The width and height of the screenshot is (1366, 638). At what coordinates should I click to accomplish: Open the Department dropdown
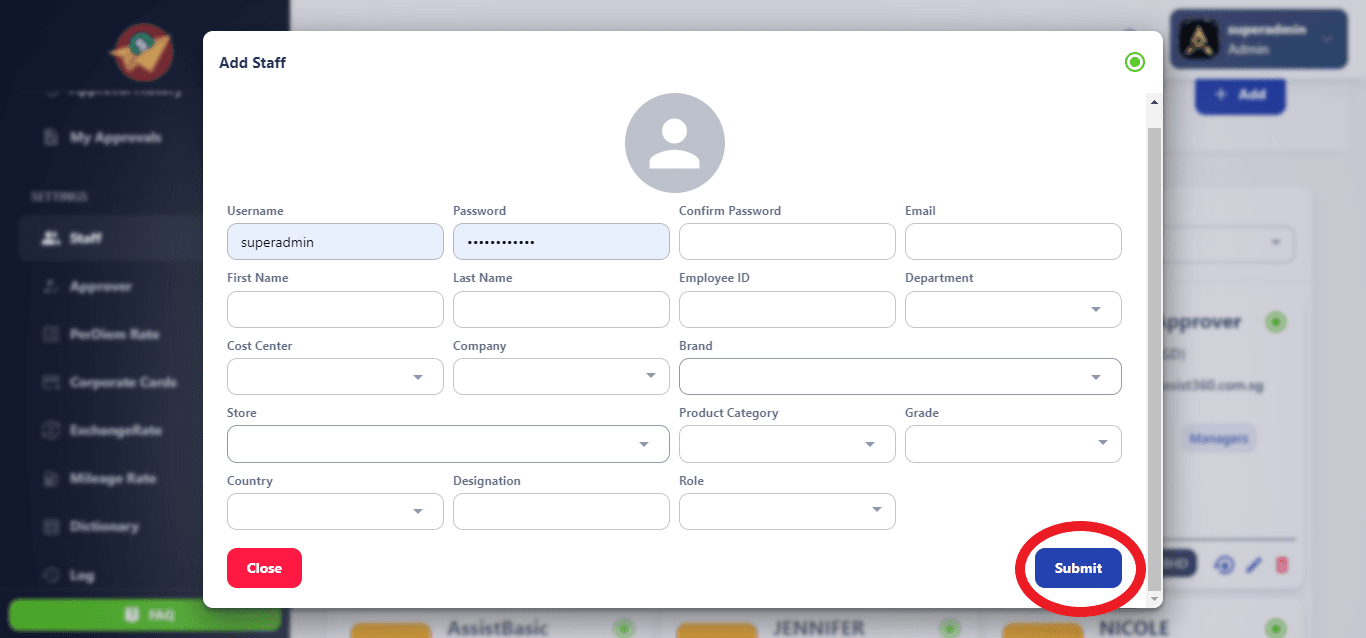pyautogui.click(x=1012, y=309)
